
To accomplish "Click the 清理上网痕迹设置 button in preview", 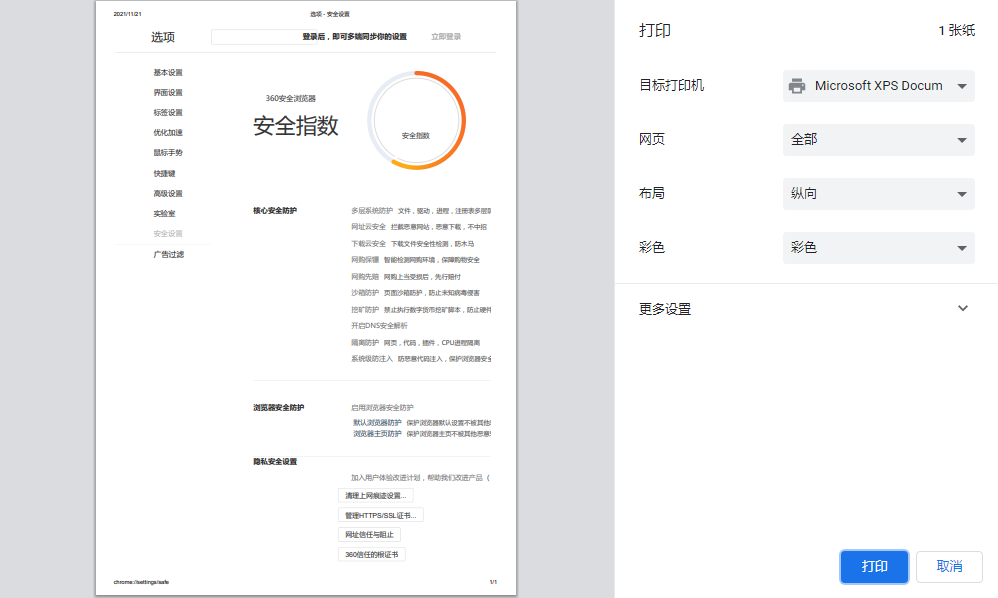I will click(376, 496).
